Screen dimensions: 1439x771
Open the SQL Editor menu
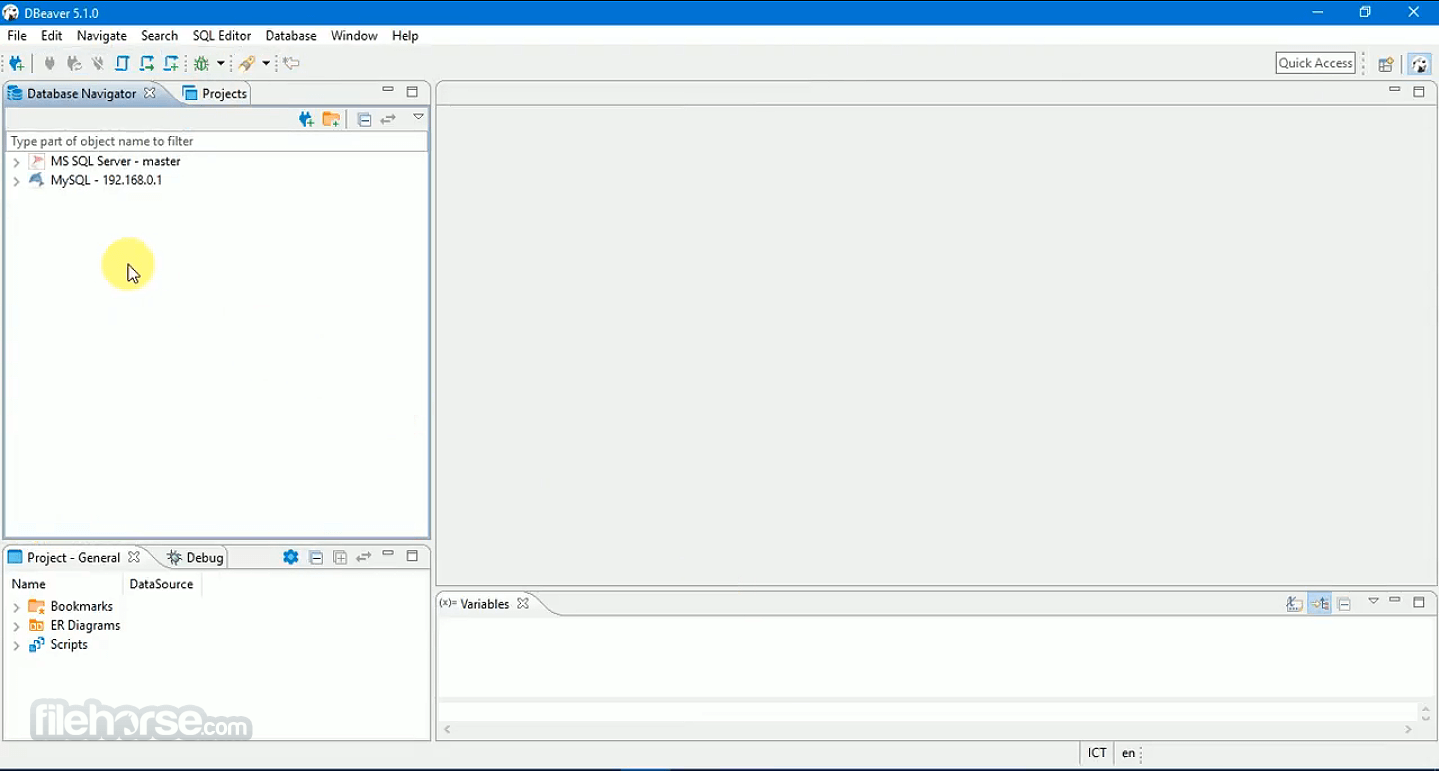(x=222, y=35)
